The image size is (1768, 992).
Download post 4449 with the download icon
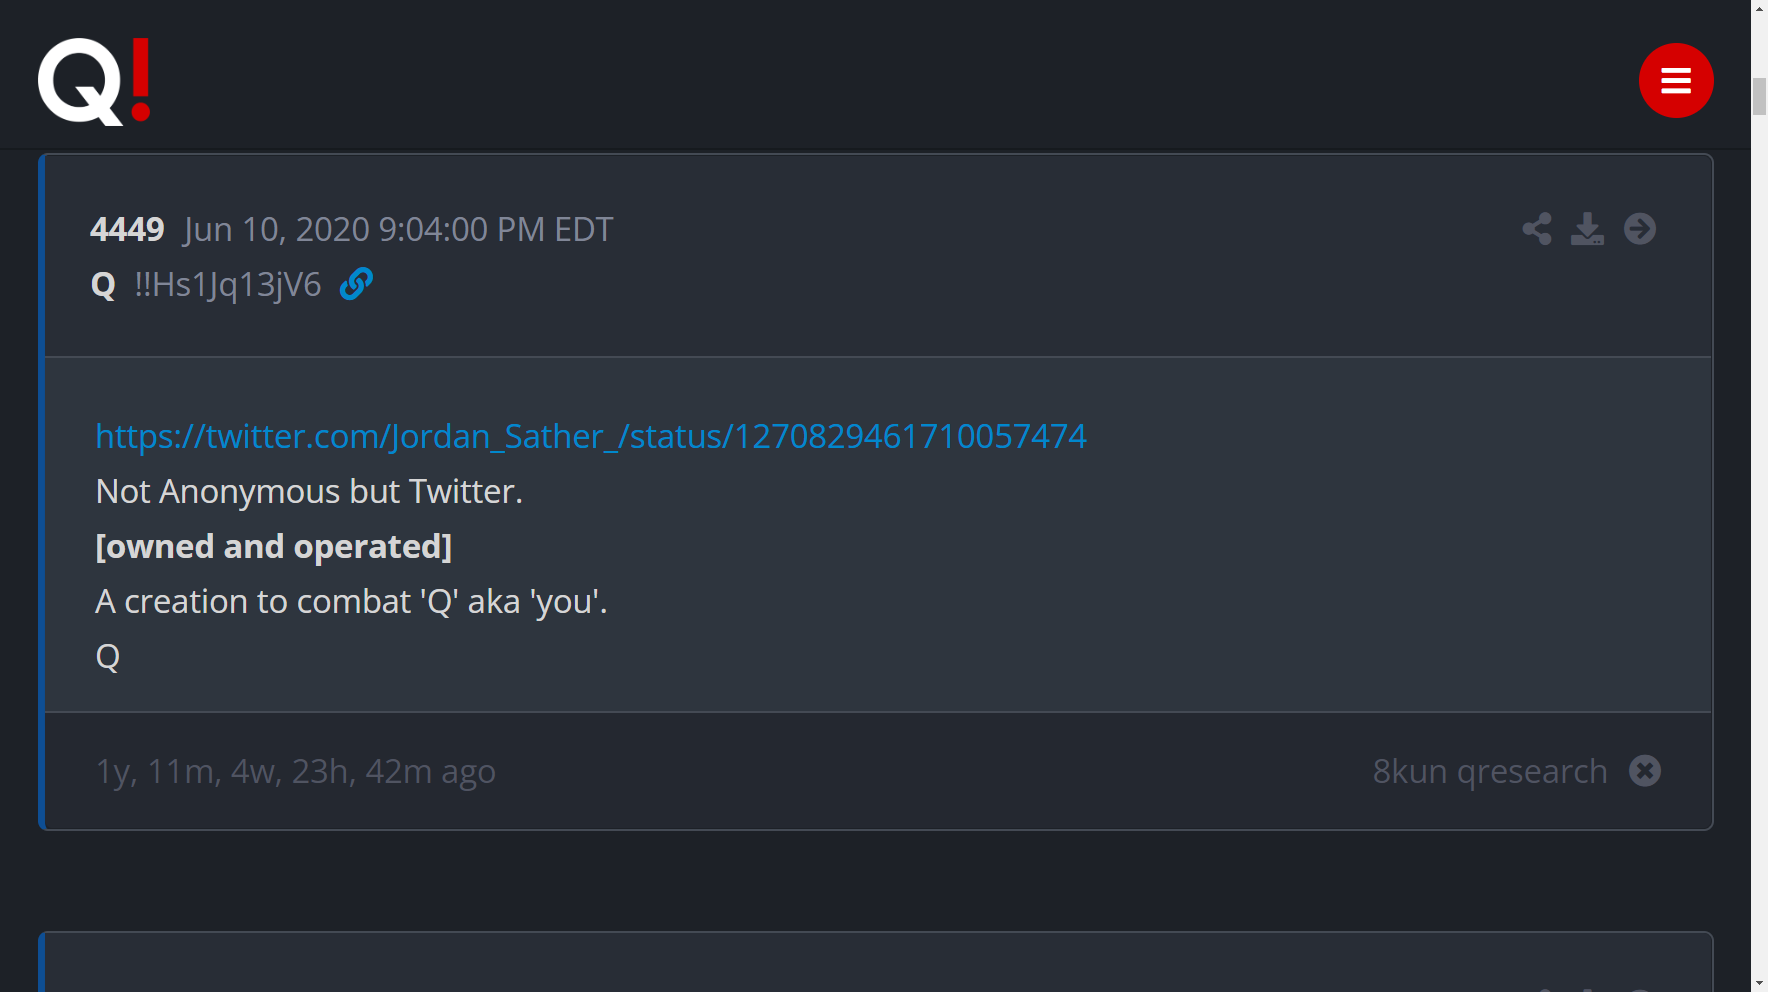coord(1587,229)
